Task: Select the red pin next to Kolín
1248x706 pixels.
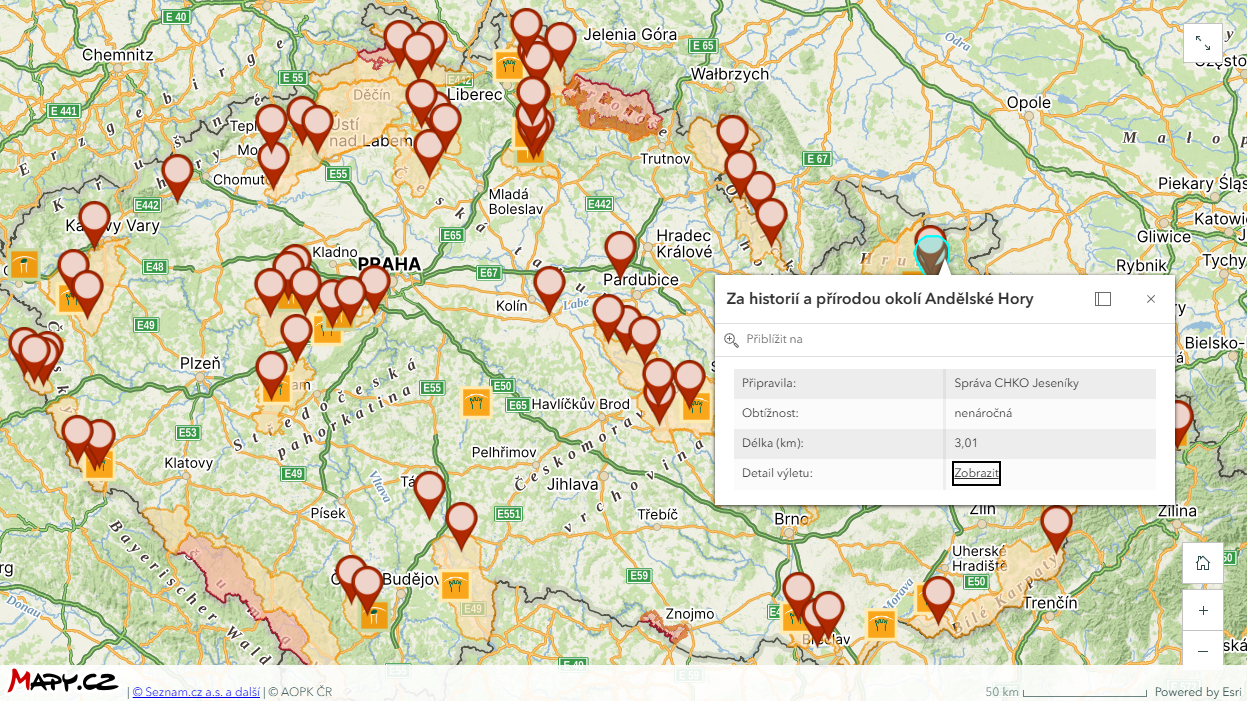Action: (x=549, y=289)
